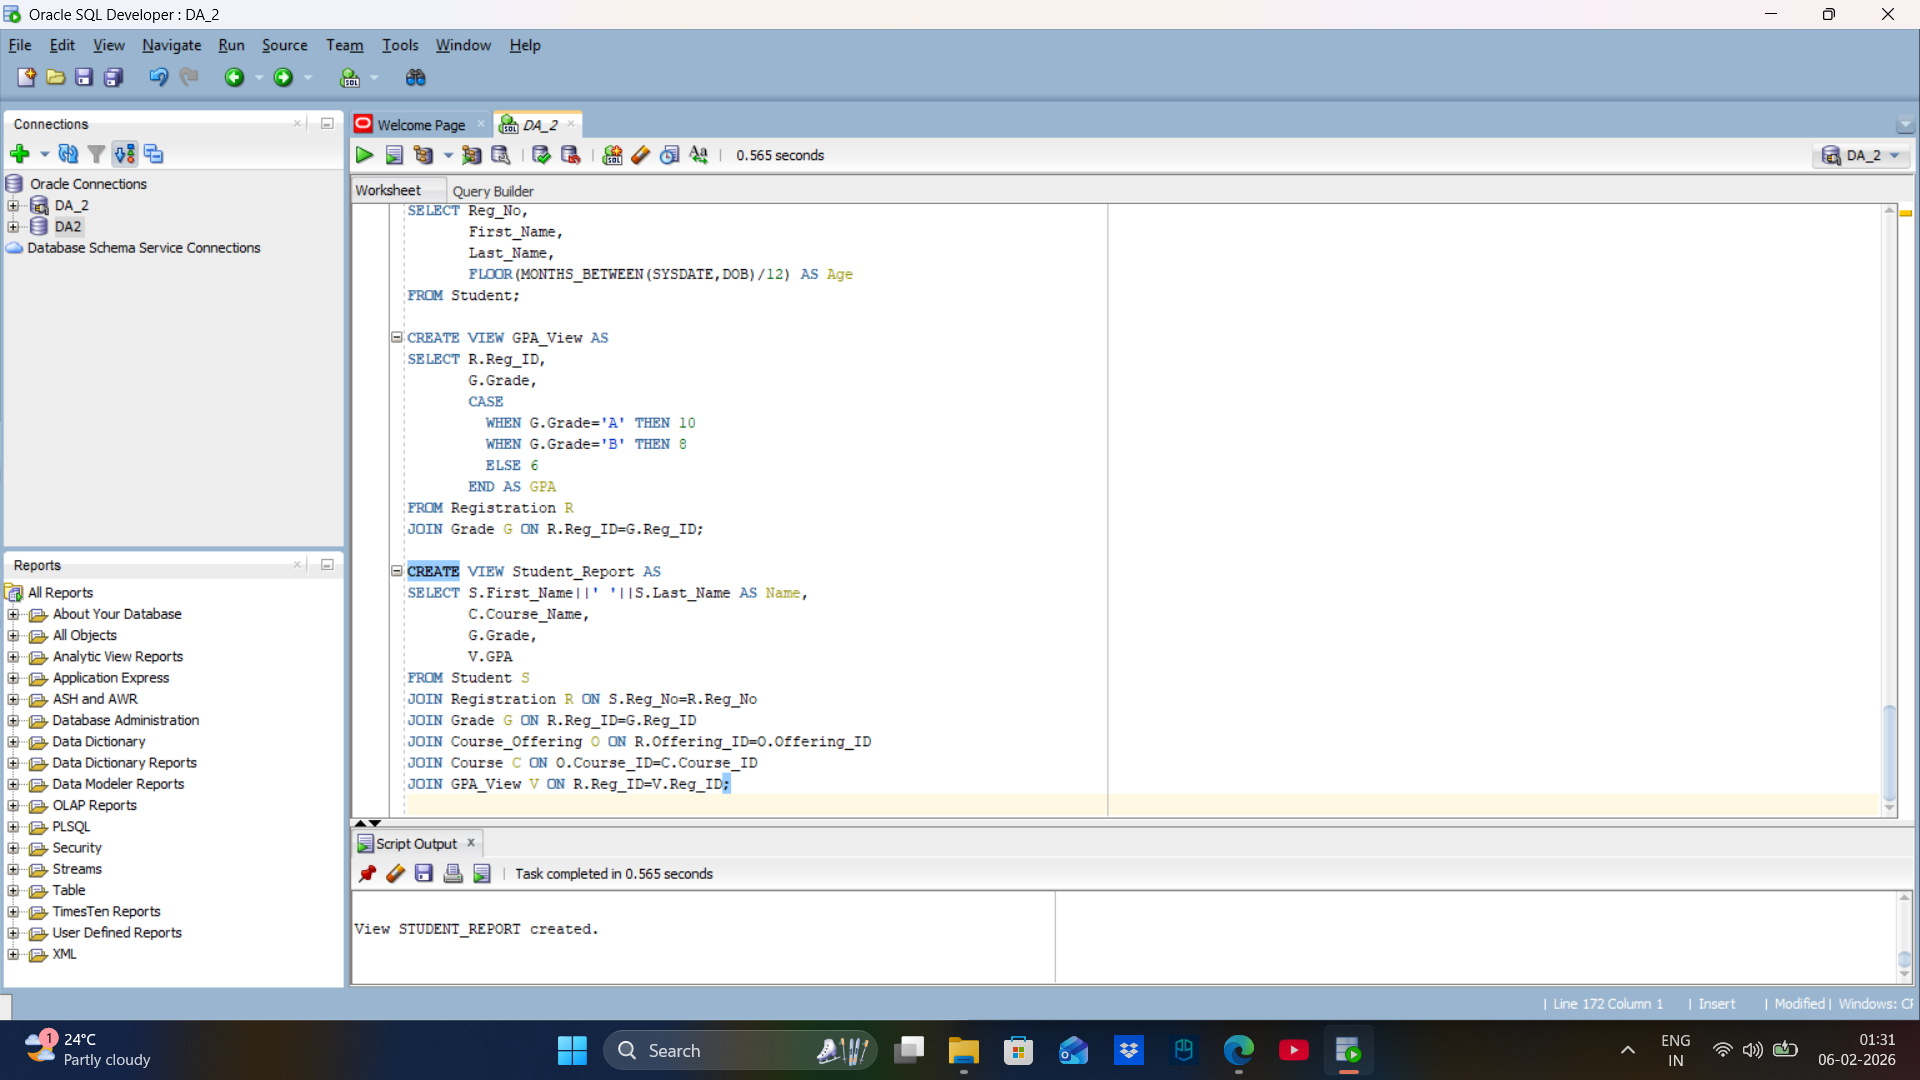This screenshot has height=1080, width=1920.
Task: Open the Tools menu
Action: 399,45
